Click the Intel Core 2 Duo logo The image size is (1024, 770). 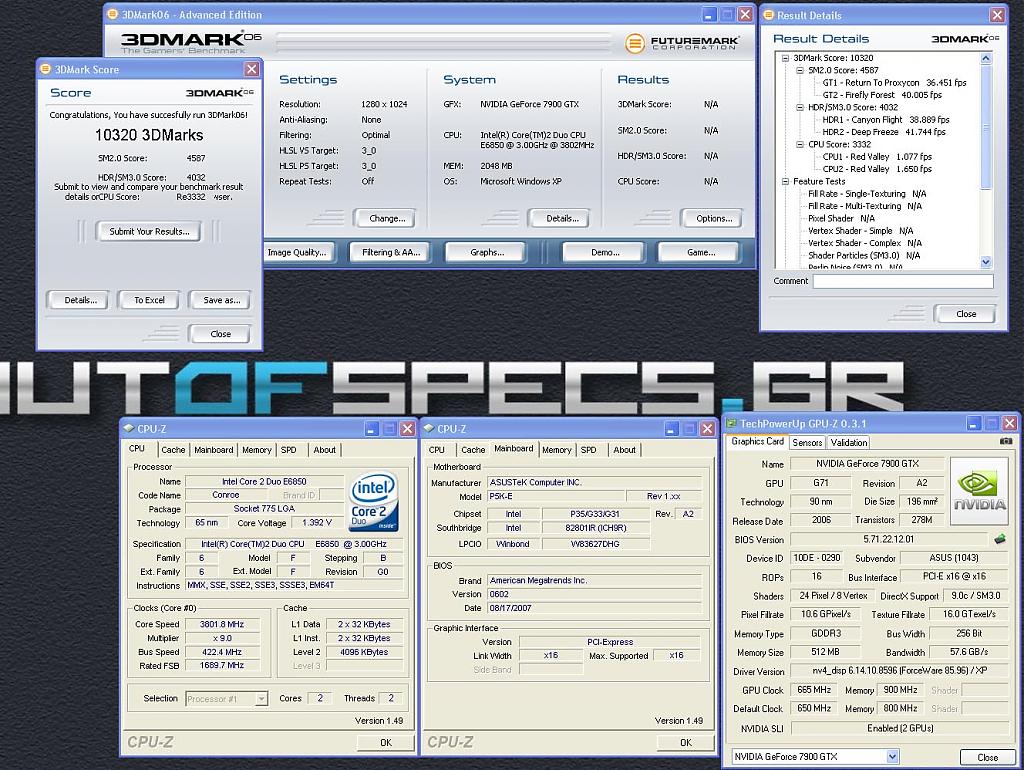point(374,501)
